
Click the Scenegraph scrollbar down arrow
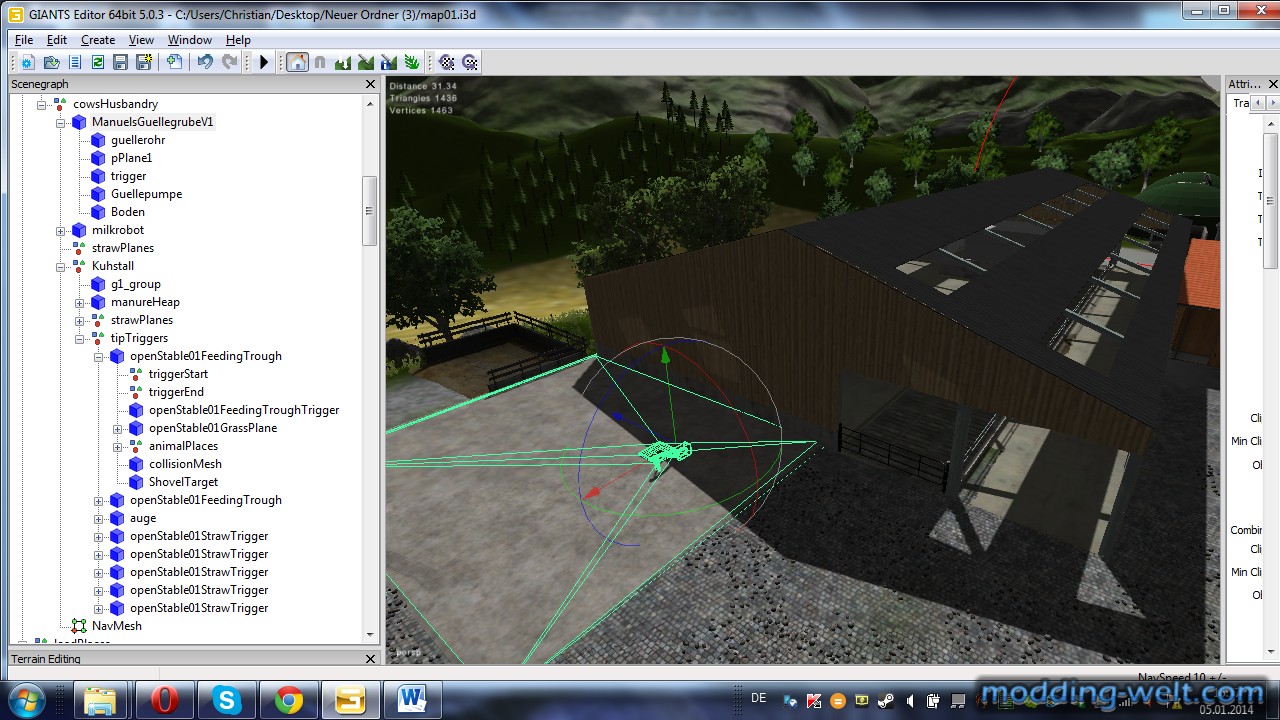click(x=370, y=634)
